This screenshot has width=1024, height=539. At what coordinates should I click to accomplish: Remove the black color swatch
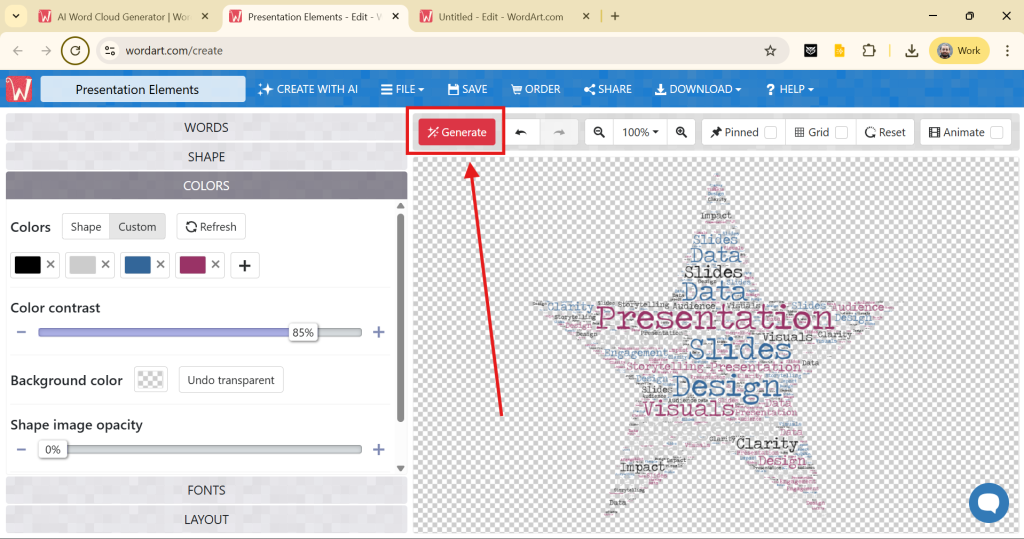click(x=50, y=265)
